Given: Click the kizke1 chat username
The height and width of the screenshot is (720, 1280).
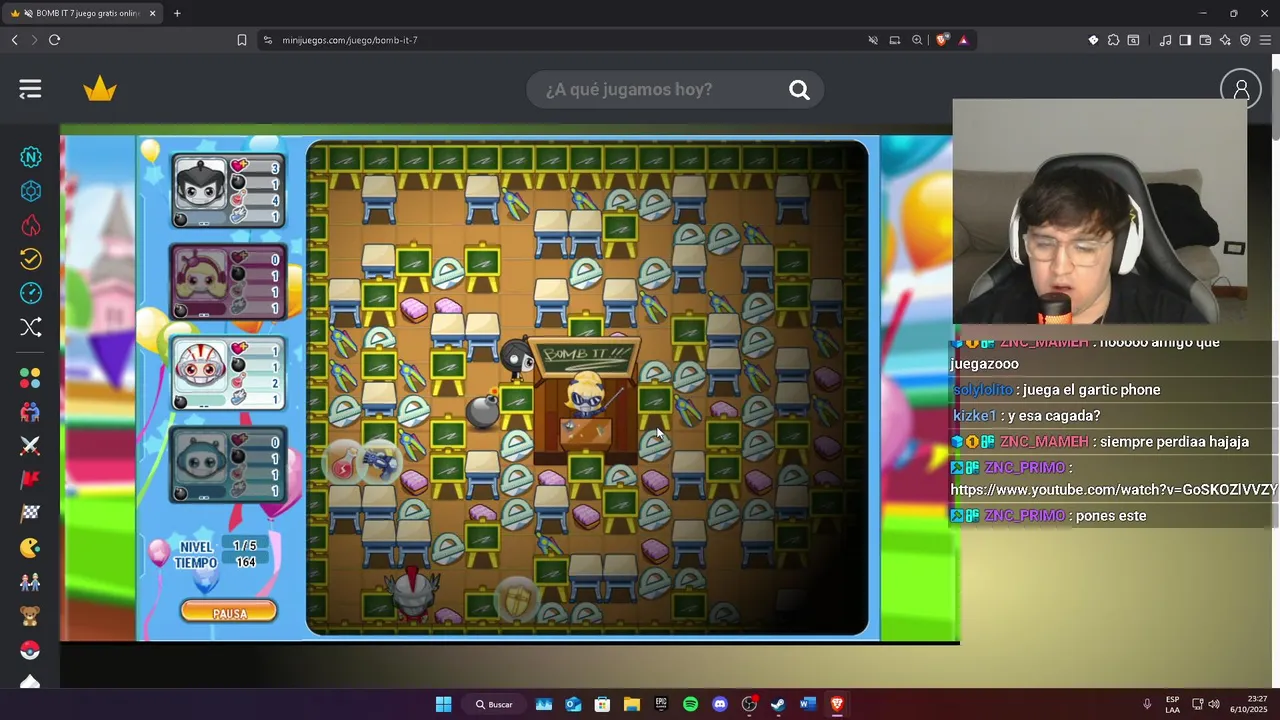Looking at the screenshot, I should tap(974, 416).
